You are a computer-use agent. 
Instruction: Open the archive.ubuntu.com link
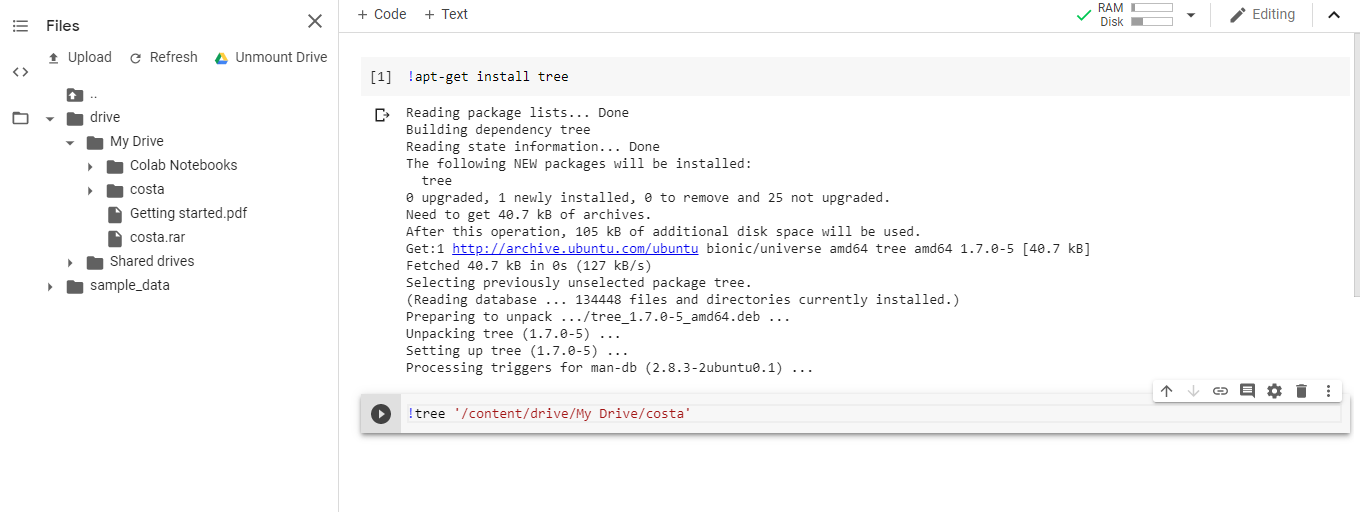pos(575,248)
